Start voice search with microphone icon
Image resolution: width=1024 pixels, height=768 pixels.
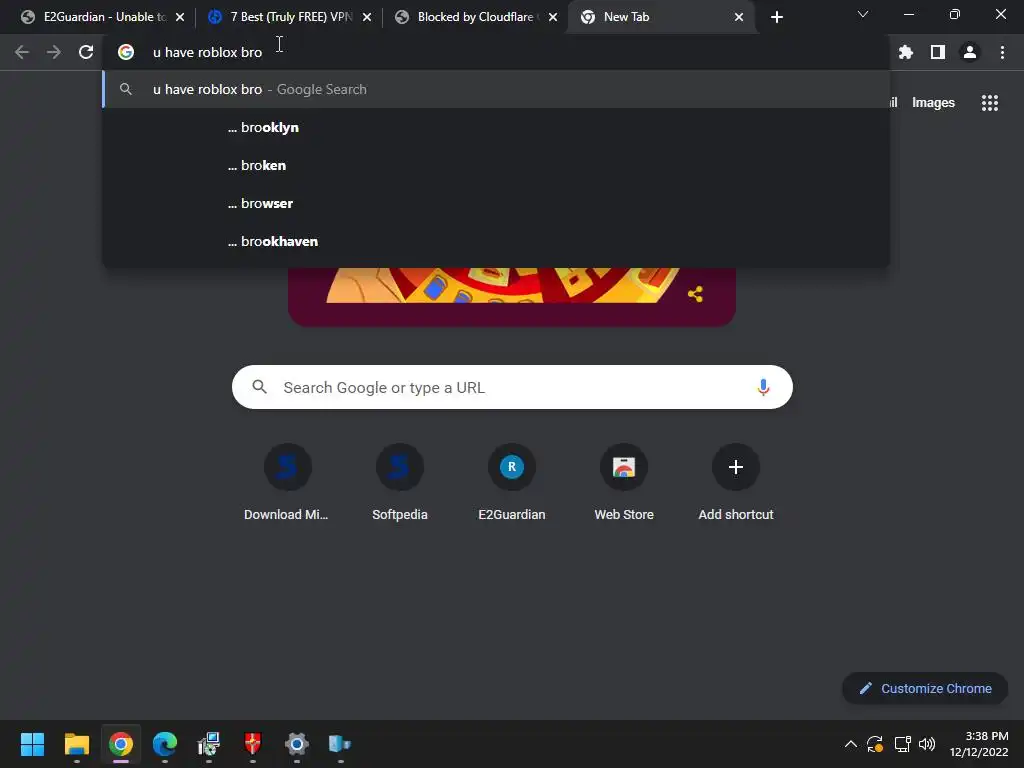763,387
